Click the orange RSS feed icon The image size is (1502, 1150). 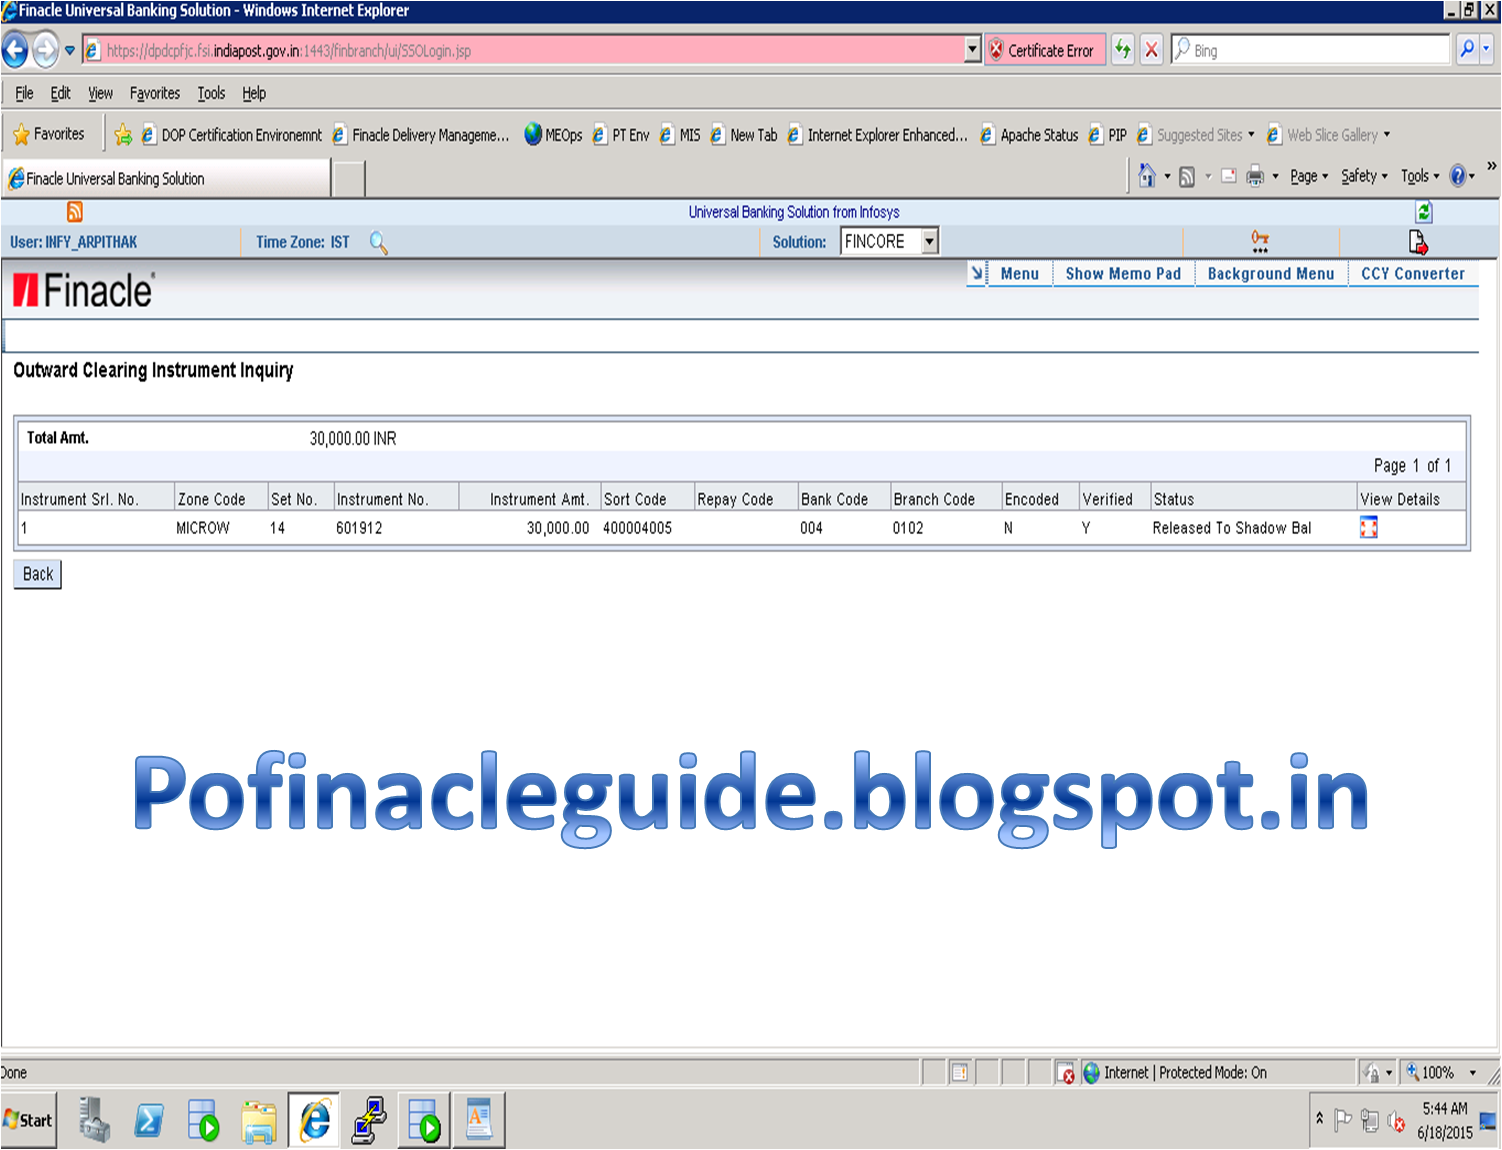pyautogui.click(x=74, y=211)
